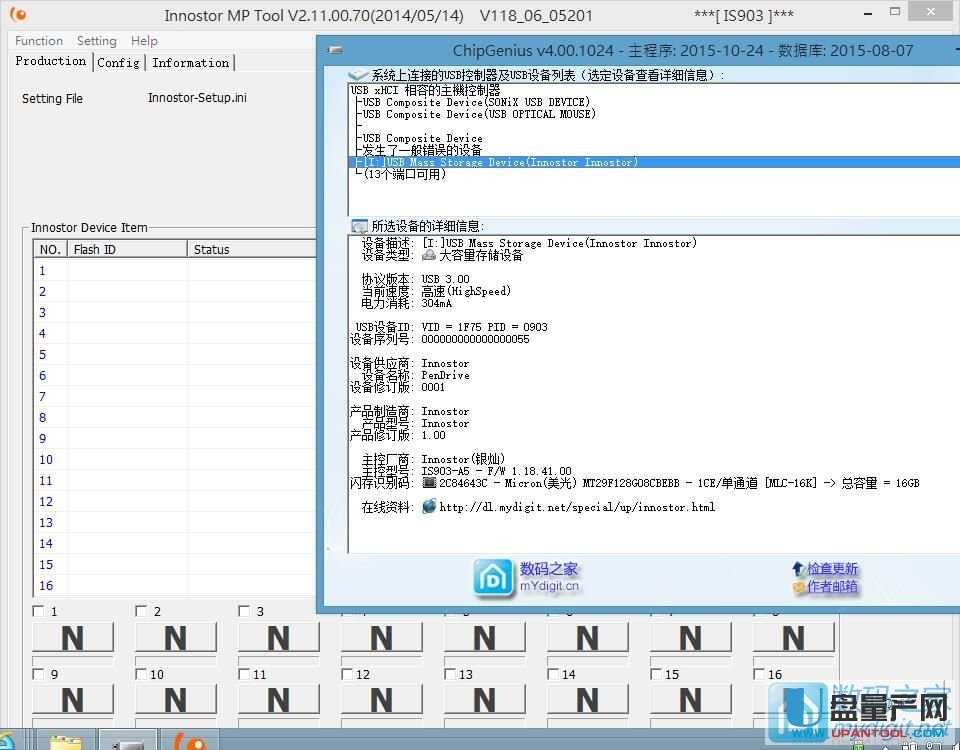Click the author email icon

click(x=797, y=587)
